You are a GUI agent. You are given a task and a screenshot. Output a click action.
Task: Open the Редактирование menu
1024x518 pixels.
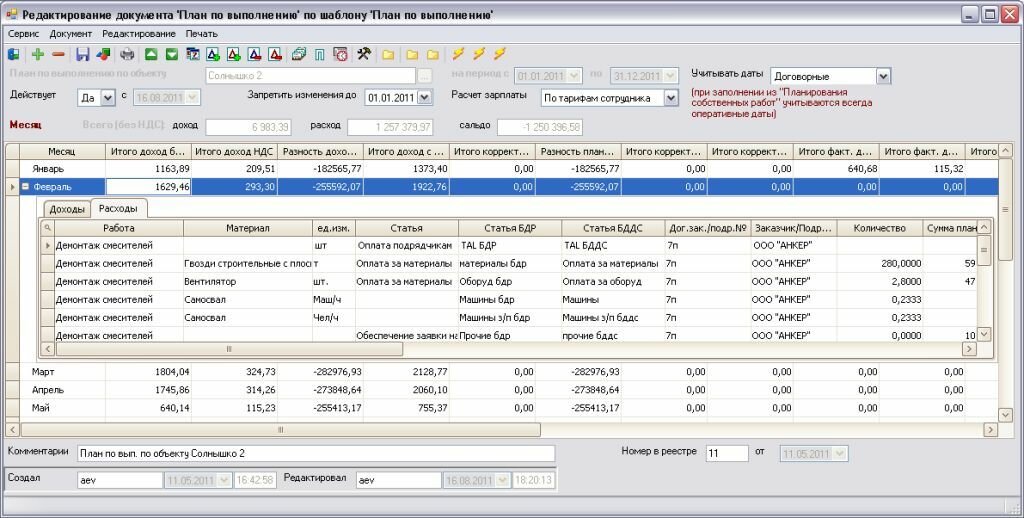tap(138, 33)
